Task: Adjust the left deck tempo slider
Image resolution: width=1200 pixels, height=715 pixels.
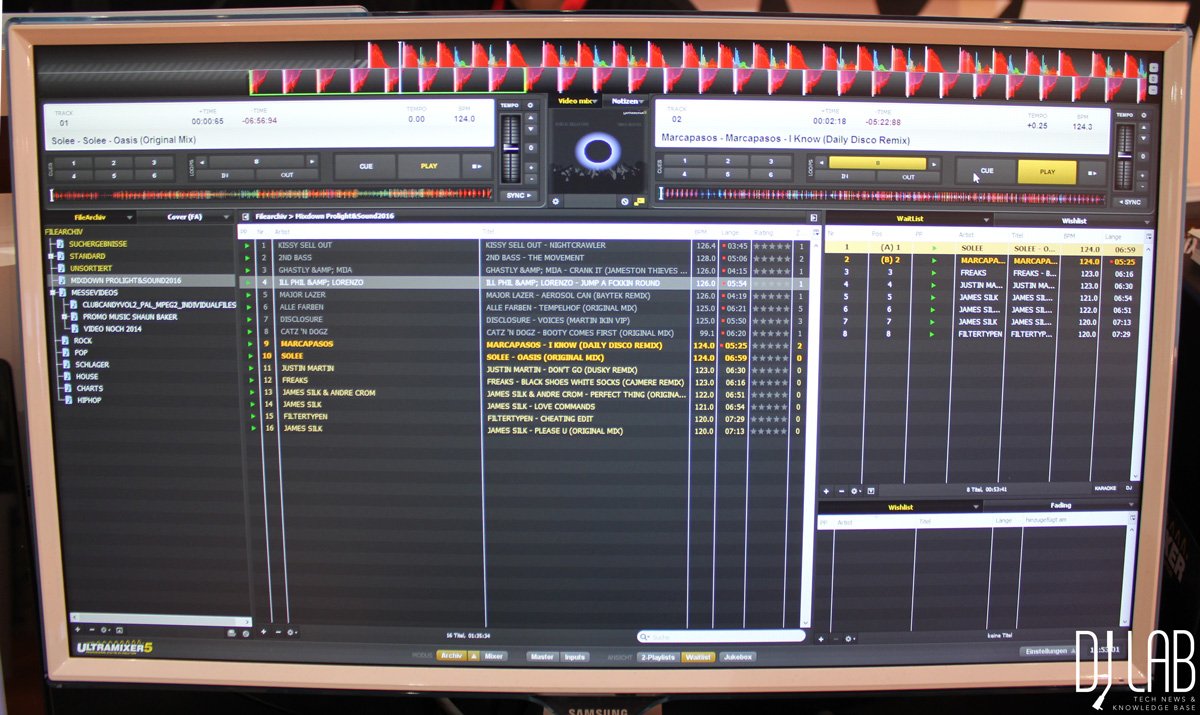Action: tap(511, 147)
